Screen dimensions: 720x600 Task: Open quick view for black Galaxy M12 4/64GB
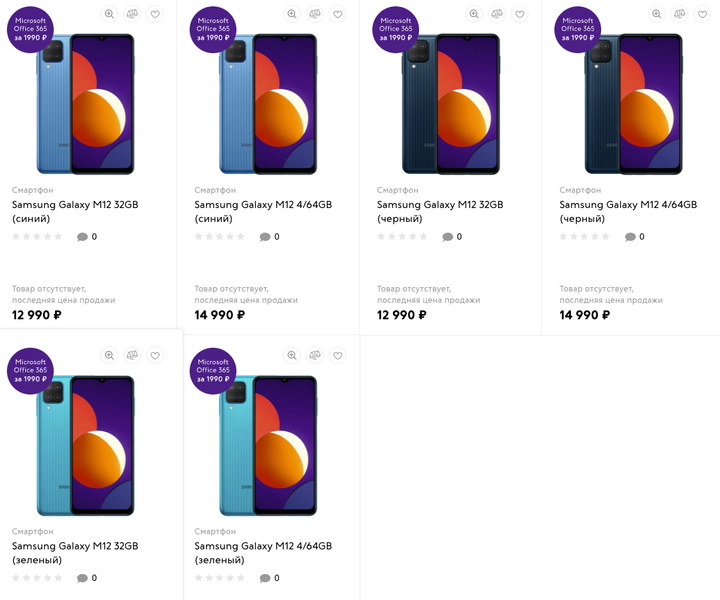click(x=656, y=14)
